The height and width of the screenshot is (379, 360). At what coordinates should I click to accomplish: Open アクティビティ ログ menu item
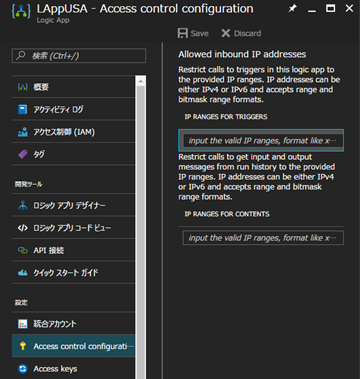coord(73,109)
